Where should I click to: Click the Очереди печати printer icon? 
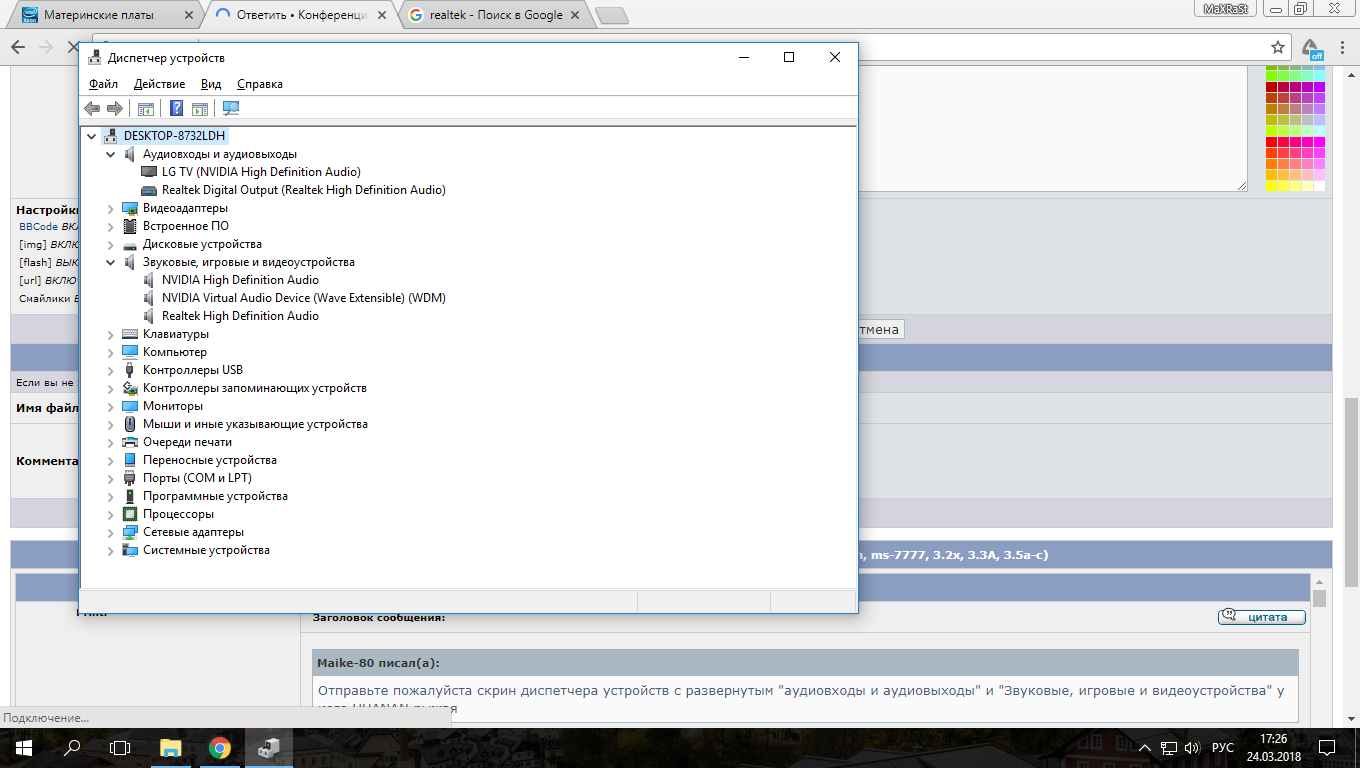click(x=129, y=442)
